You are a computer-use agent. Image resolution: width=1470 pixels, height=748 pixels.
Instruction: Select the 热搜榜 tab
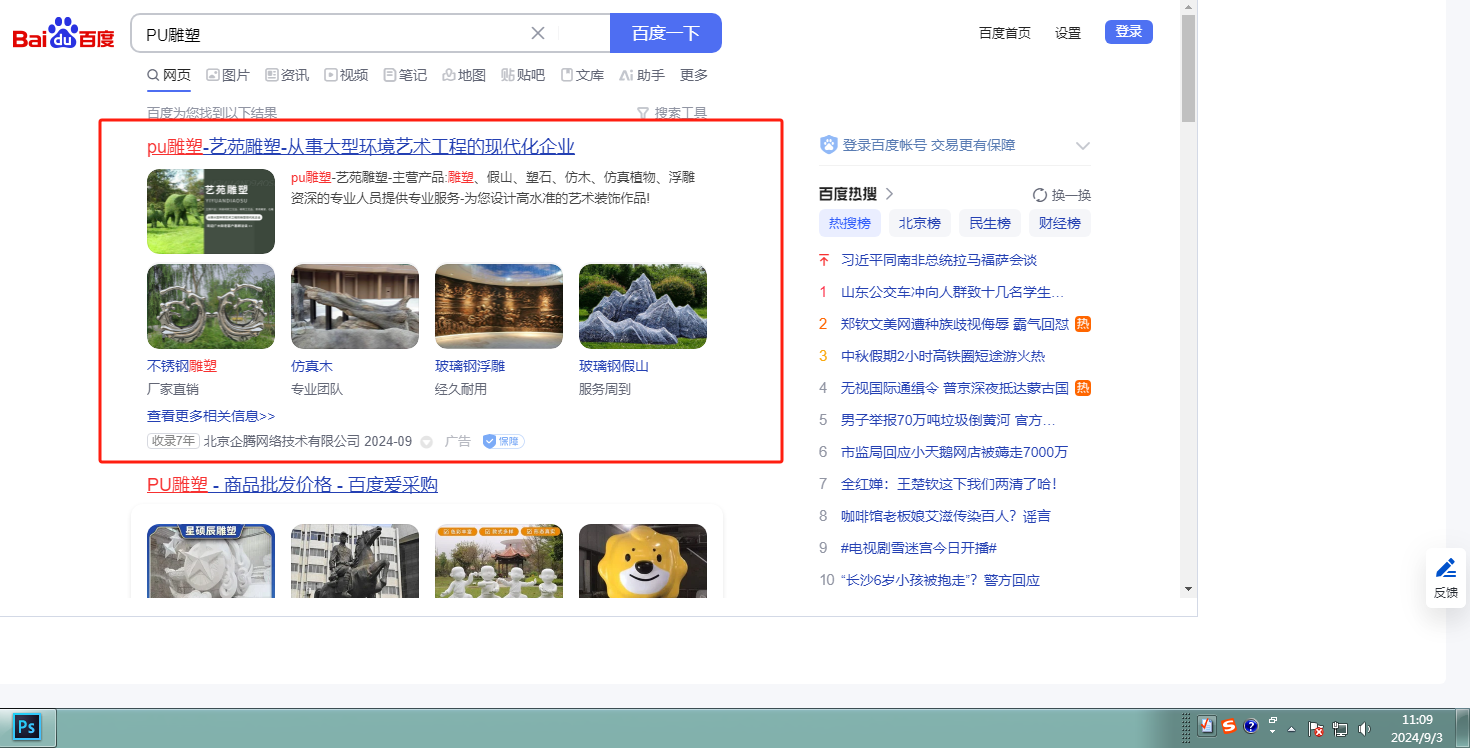coord(850,223)
